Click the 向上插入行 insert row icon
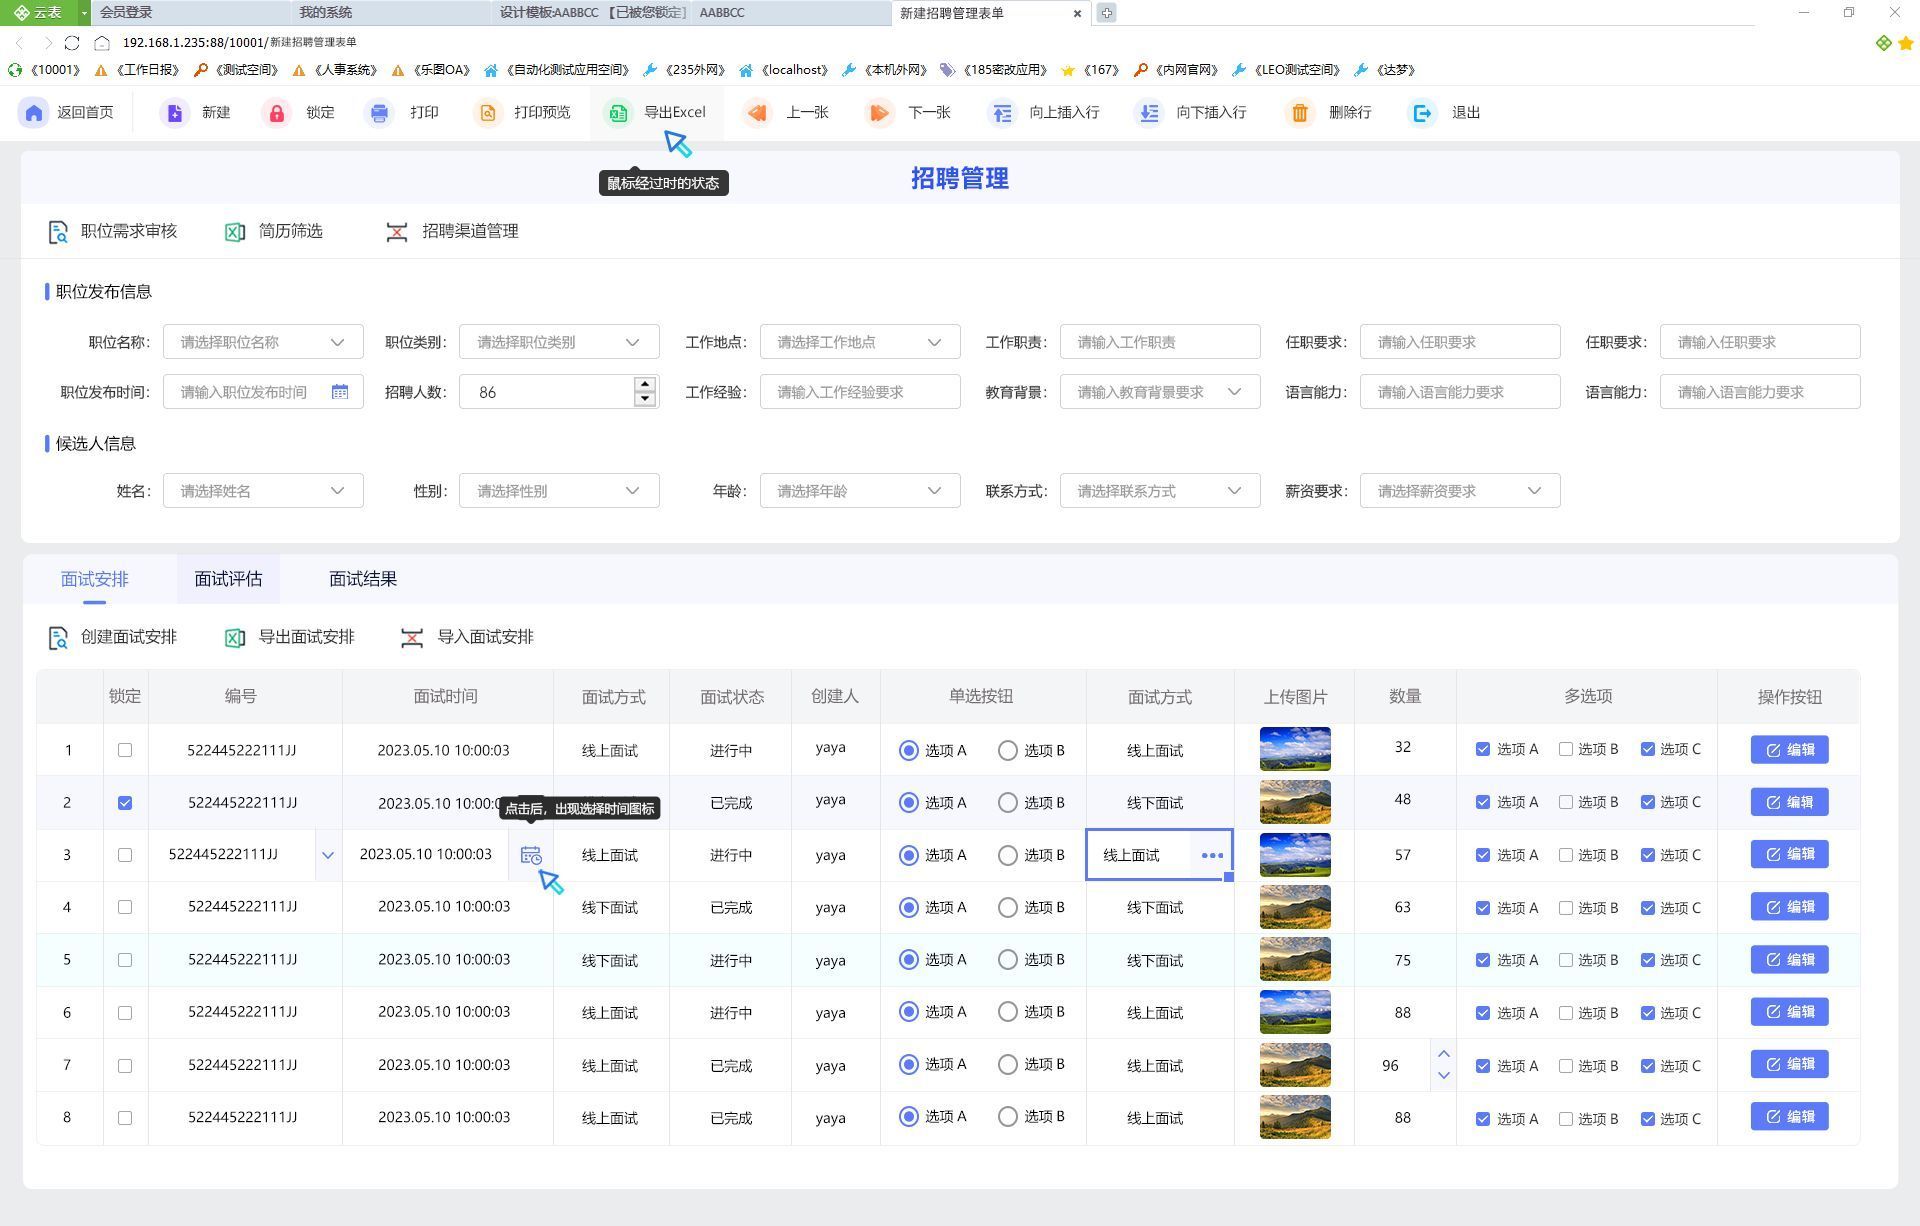 click(1001, 112)
